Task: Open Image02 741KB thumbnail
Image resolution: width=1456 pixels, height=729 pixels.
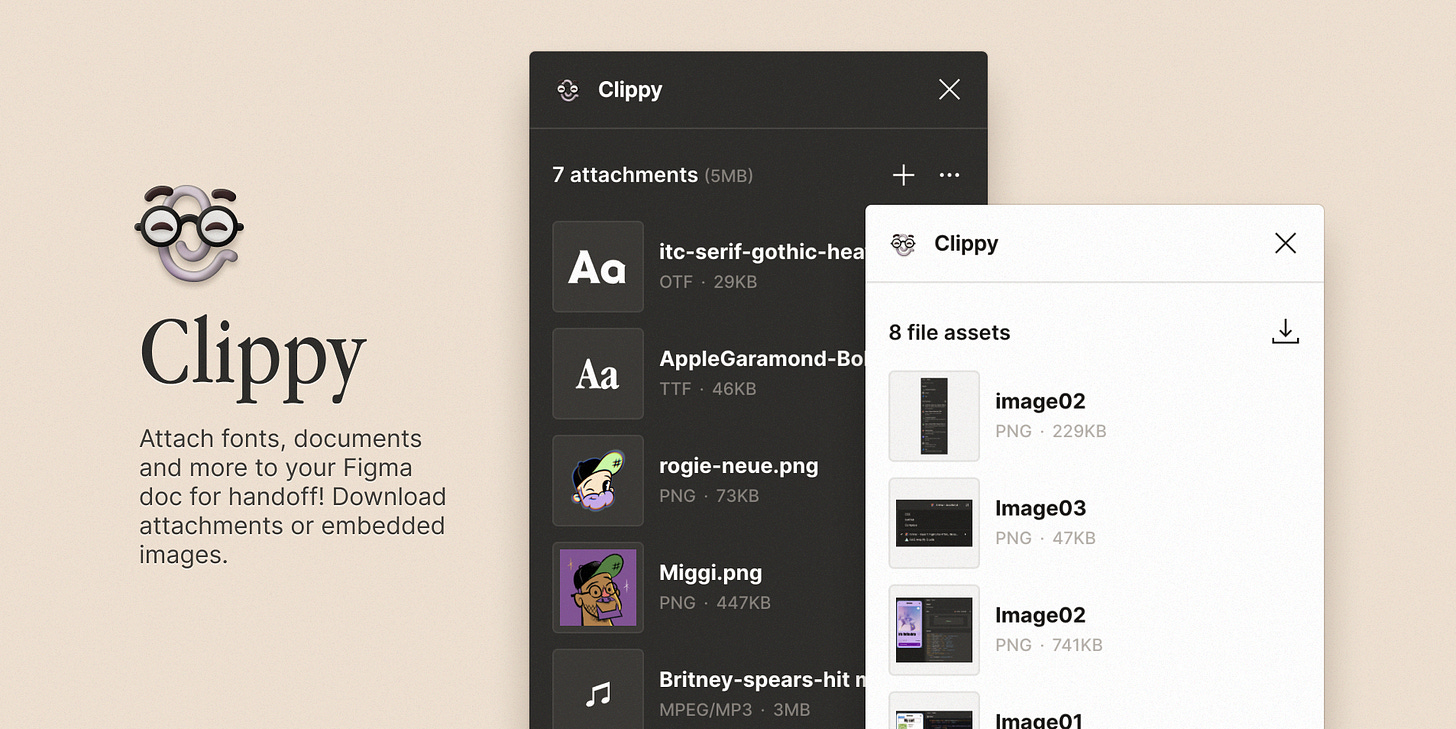Action: click(934, 630)
